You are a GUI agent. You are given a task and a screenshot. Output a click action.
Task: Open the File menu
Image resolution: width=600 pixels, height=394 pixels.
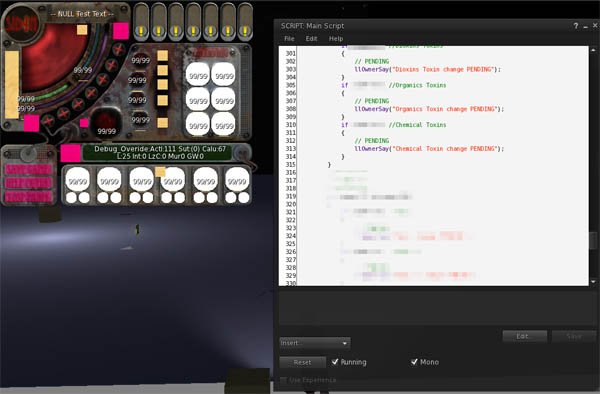click(289, 39)
